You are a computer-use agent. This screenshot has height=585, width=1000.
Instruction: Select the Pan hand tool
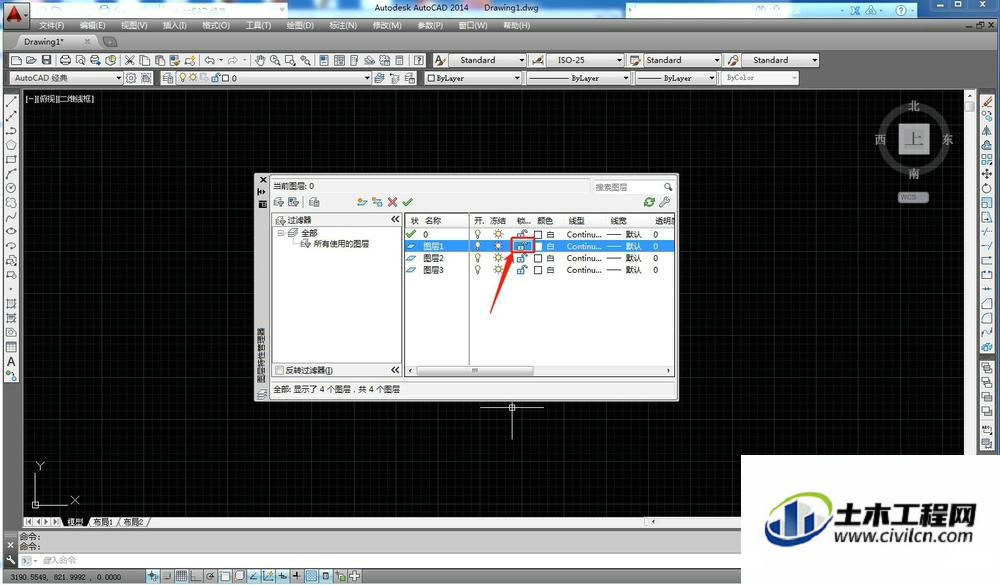260,60
